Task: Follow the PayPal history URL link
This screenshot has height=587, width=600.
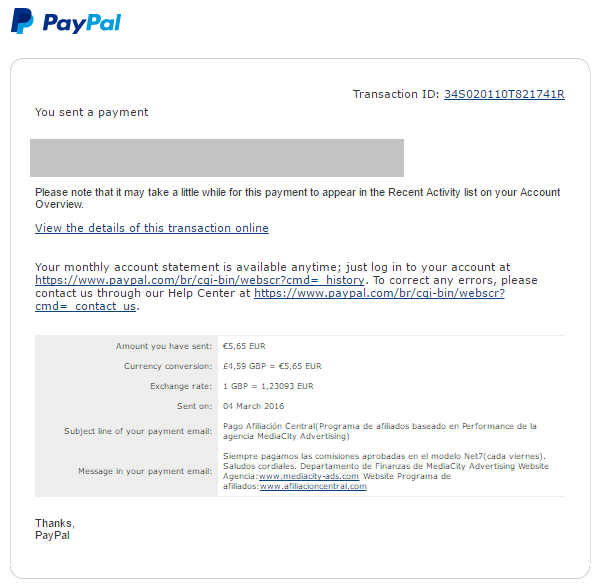Action: 200,280
